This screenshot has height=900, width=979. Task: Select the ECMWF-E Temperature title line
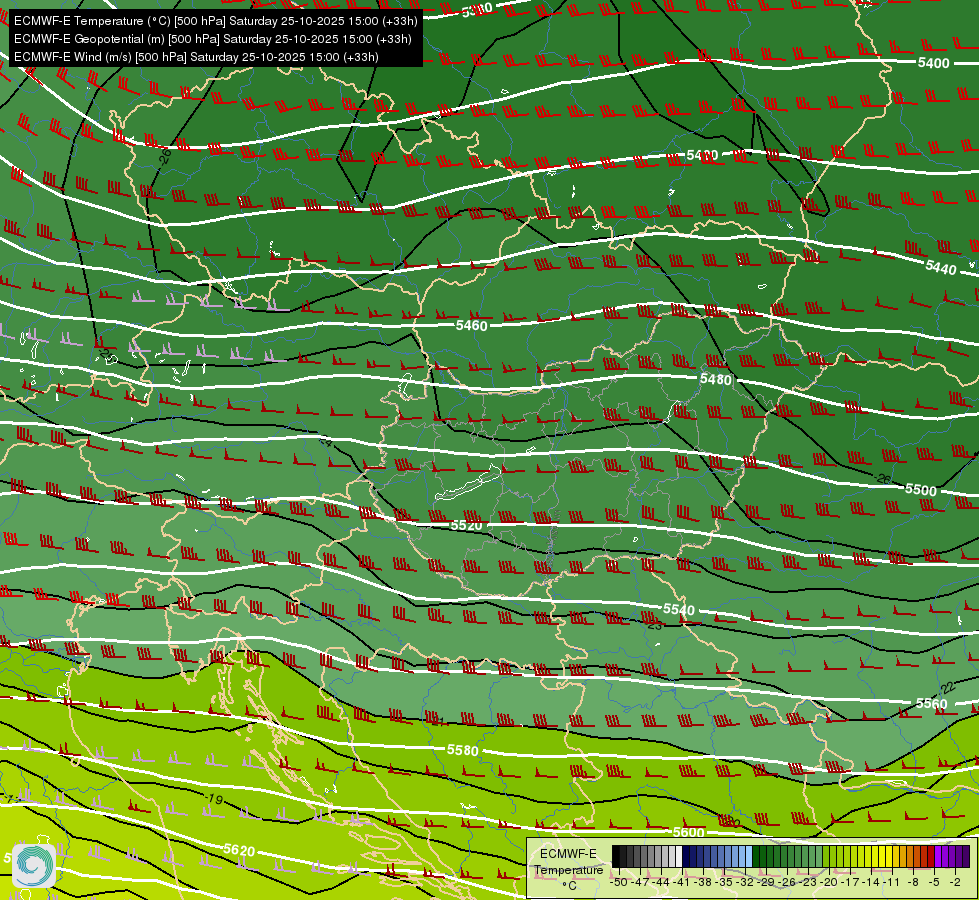(x=215, y=21)
